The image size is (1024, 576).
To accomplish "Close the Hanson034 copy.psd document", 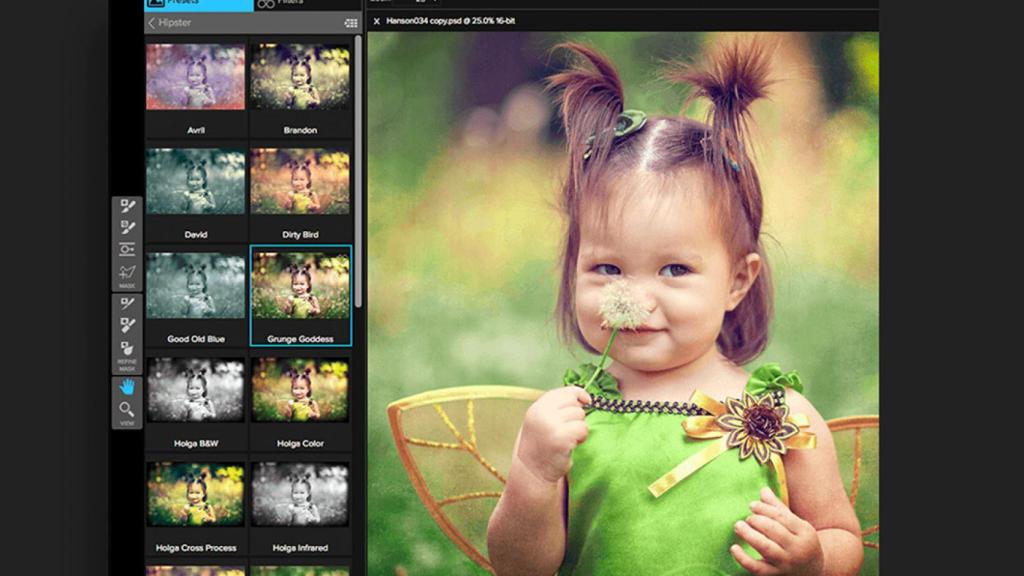I will pos(377,21).
